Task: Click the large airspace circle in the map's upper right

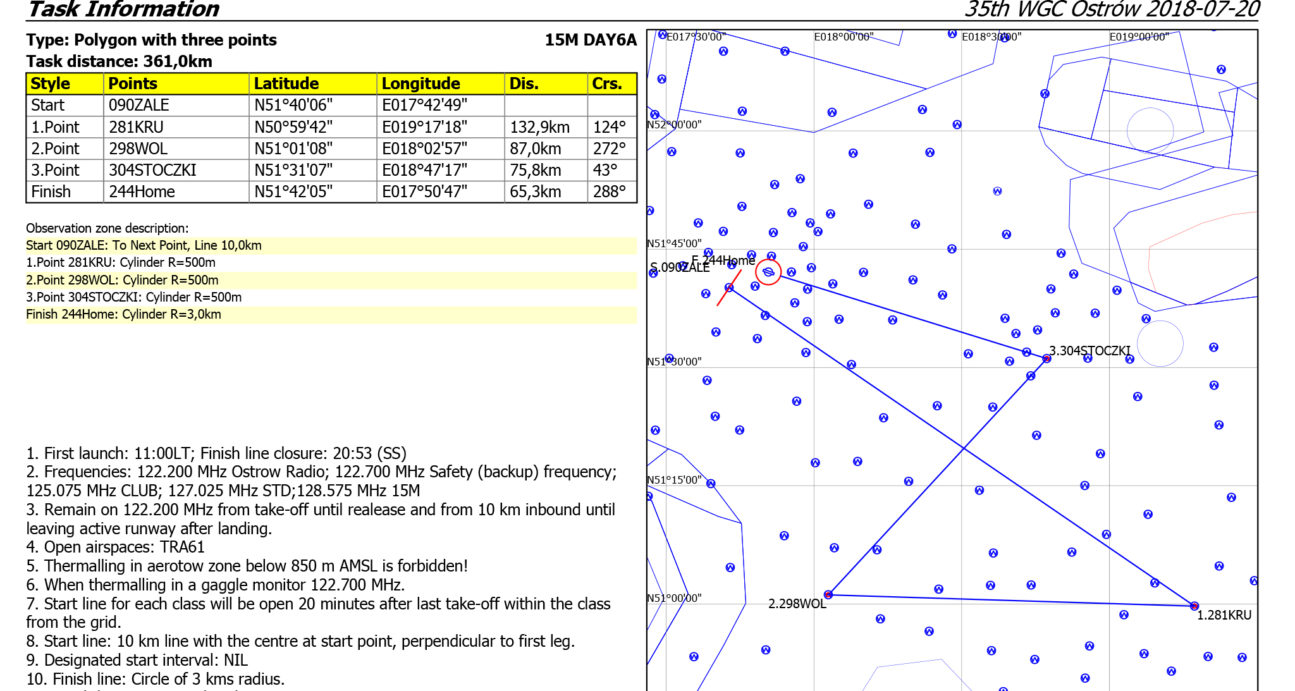Action: [1150, 130]
